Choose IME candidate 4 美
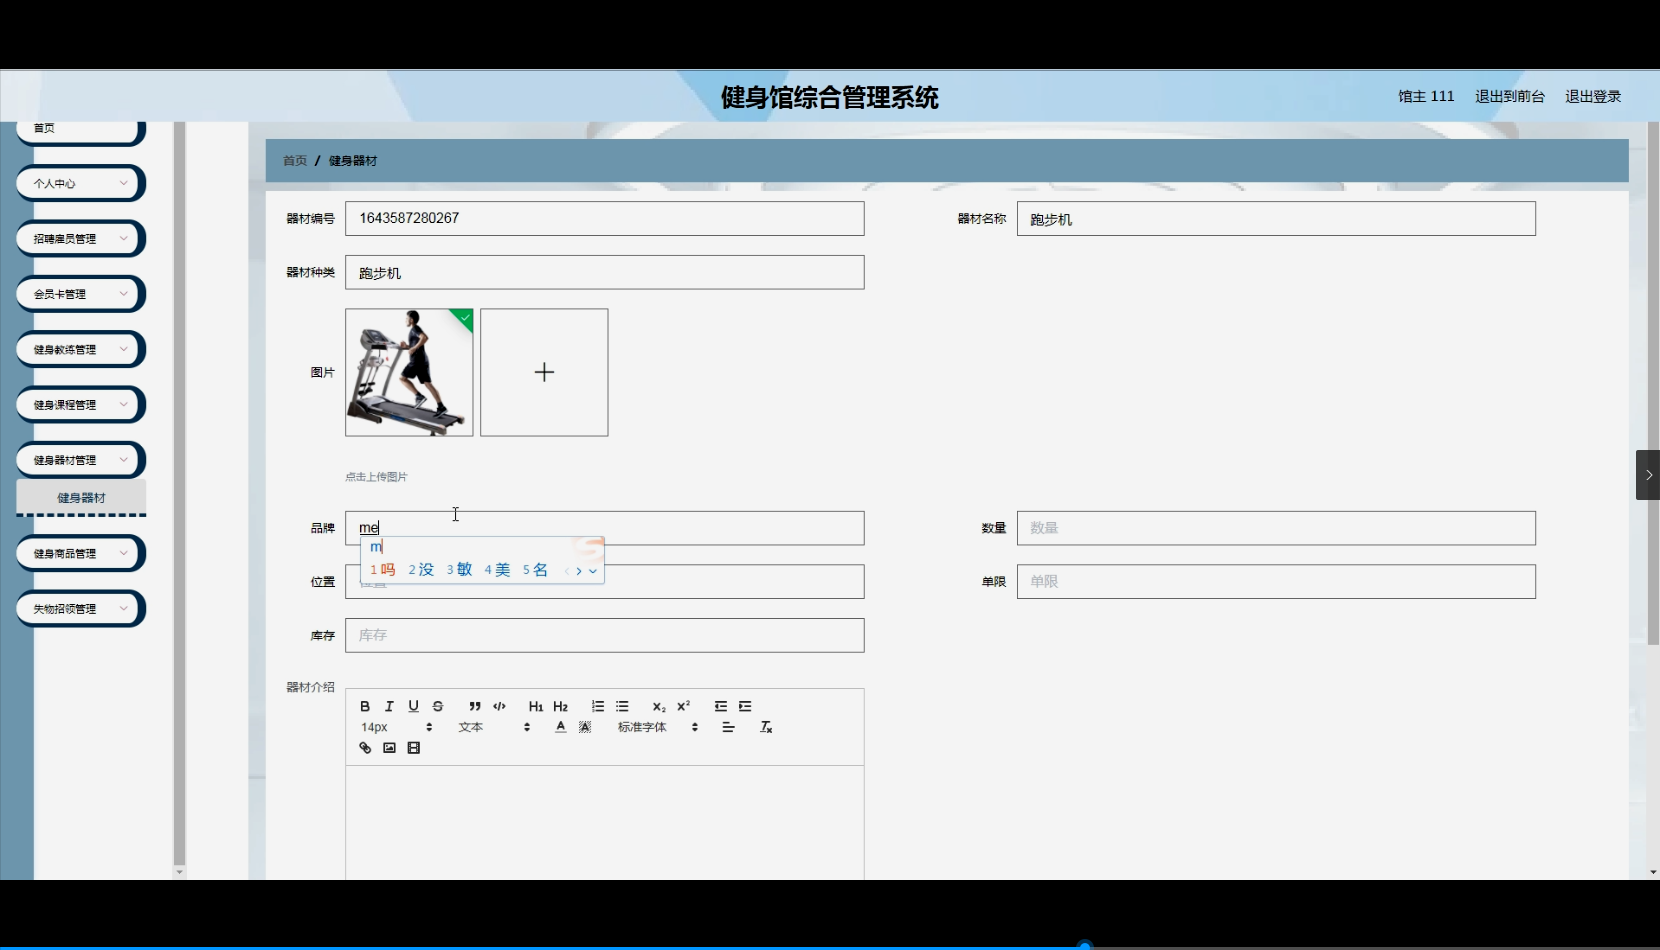This screenshot has height=950, width=1660. point(497,570)
